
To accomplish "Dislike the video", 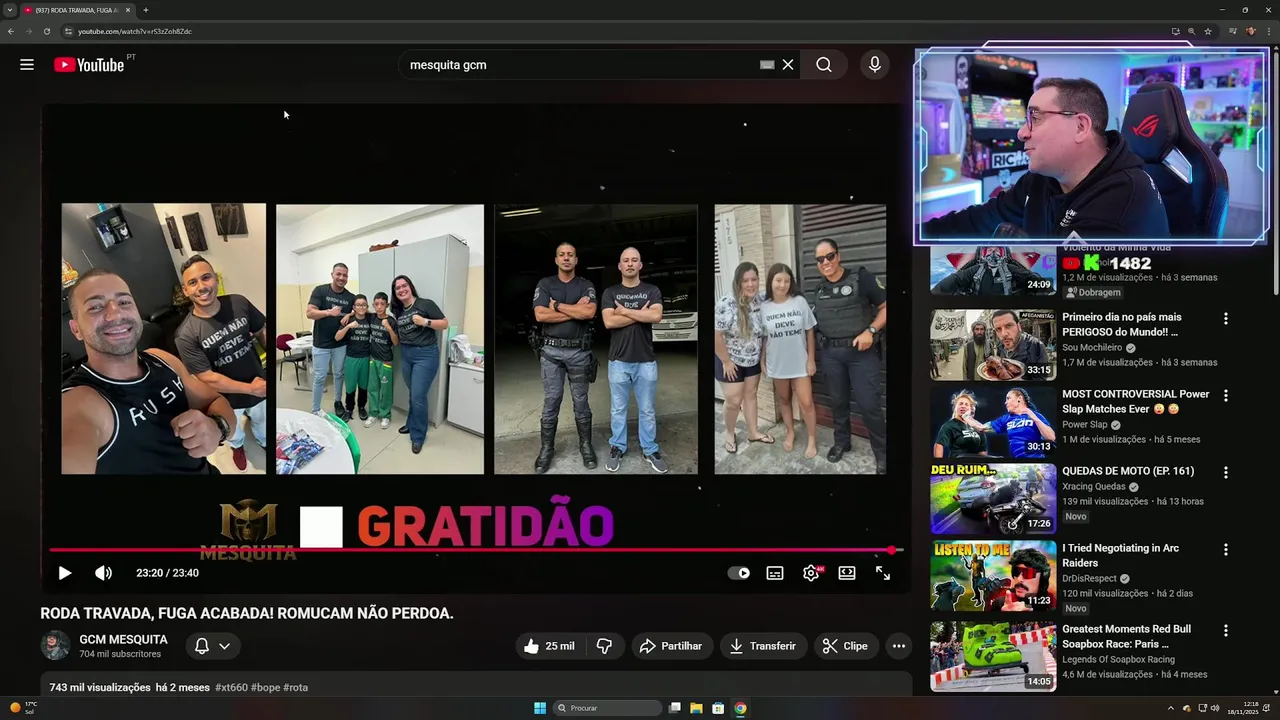I will 604,646.
